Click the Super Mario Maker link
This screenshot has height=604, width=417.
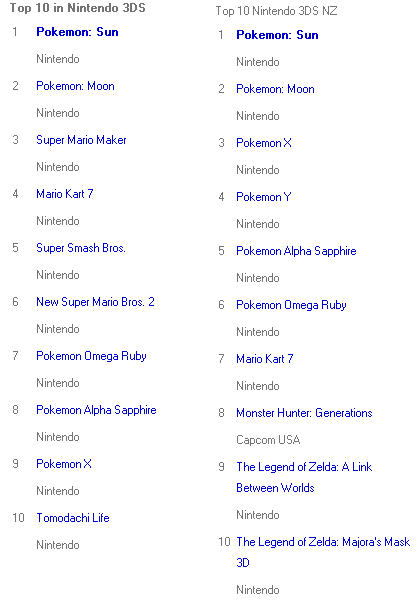point(81,140)
